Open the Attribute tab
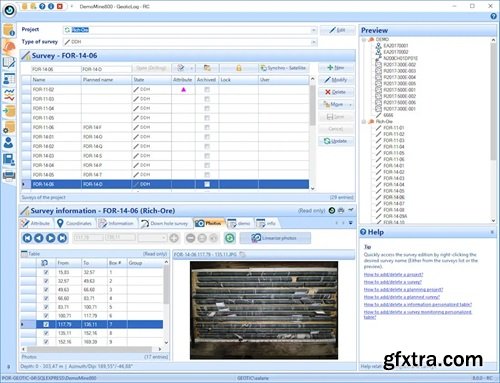 [35, 223]
